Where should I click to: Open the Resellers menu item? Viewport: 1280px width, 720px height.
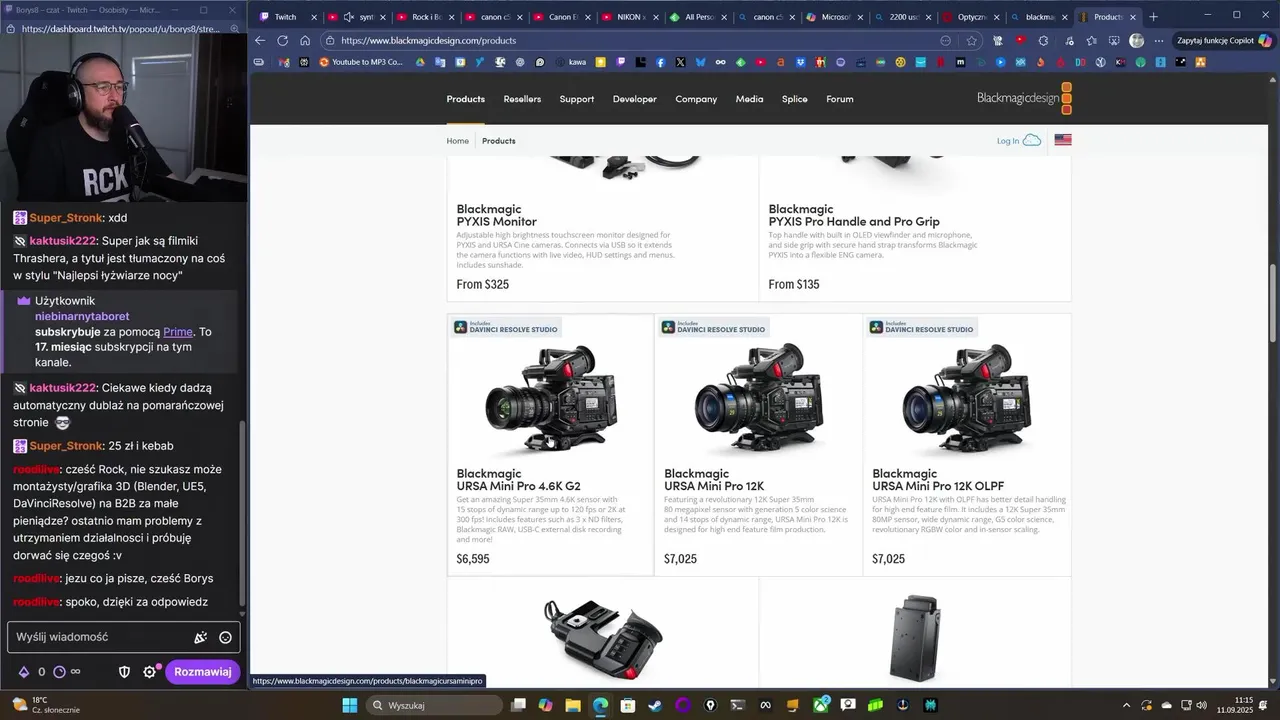[x=522, y=99]
